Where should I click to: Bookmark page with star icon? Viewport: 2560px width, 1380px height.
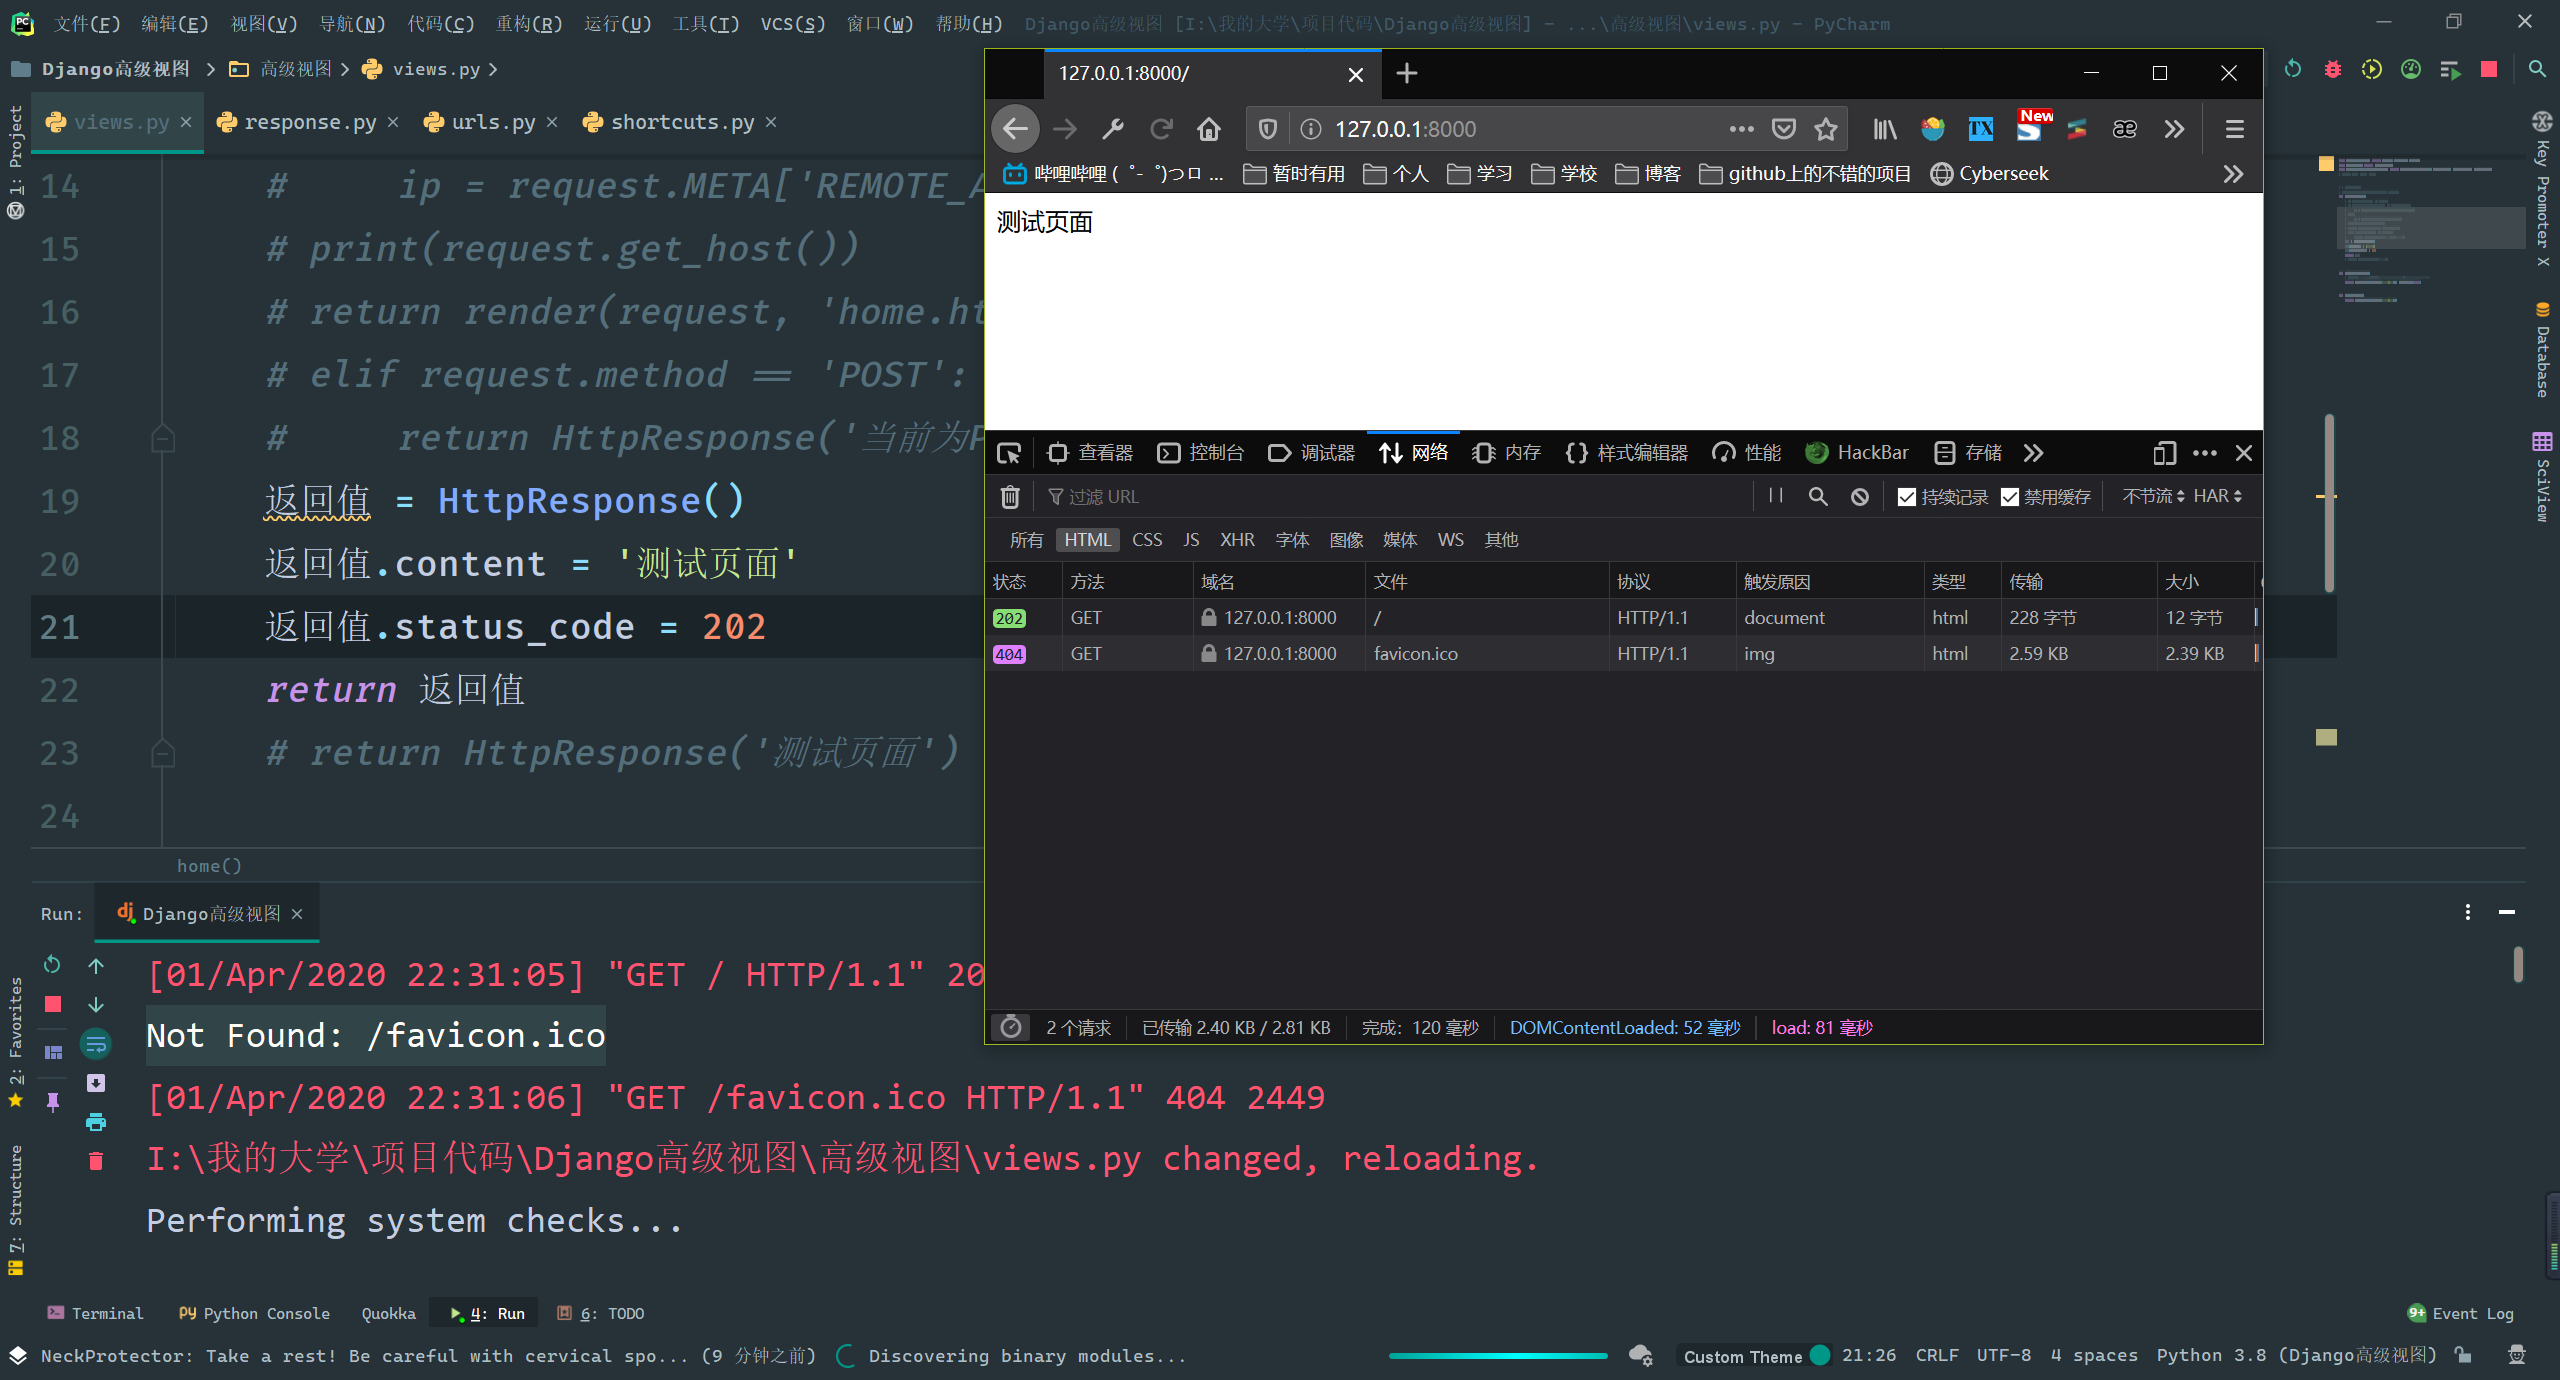point(1826,129)
